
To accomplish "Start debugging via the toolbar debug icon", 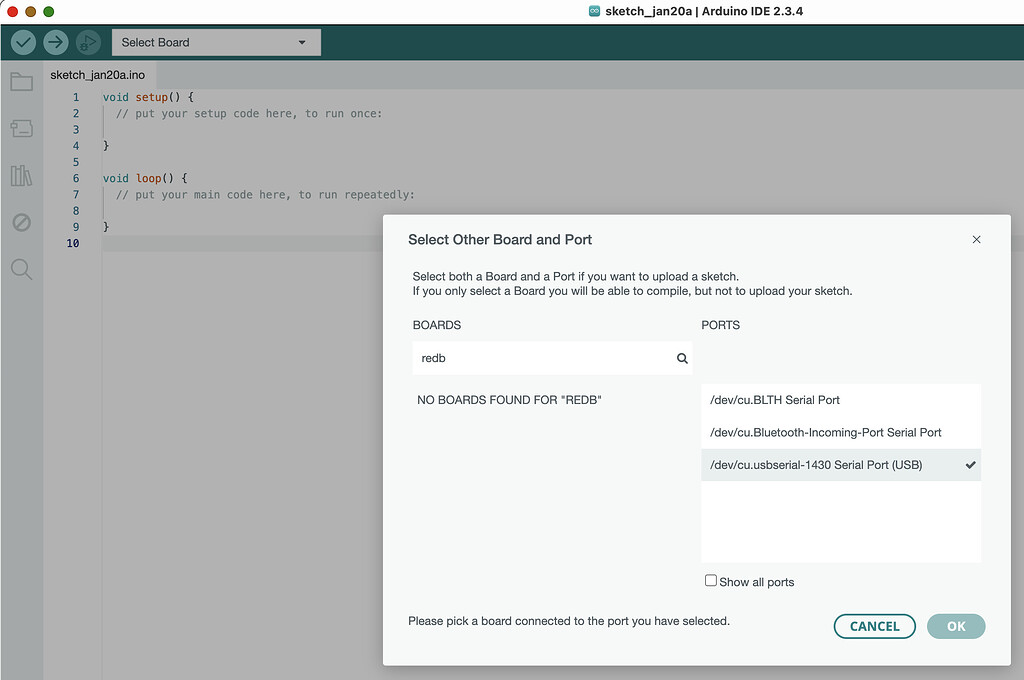I will (x=88, y=42).
